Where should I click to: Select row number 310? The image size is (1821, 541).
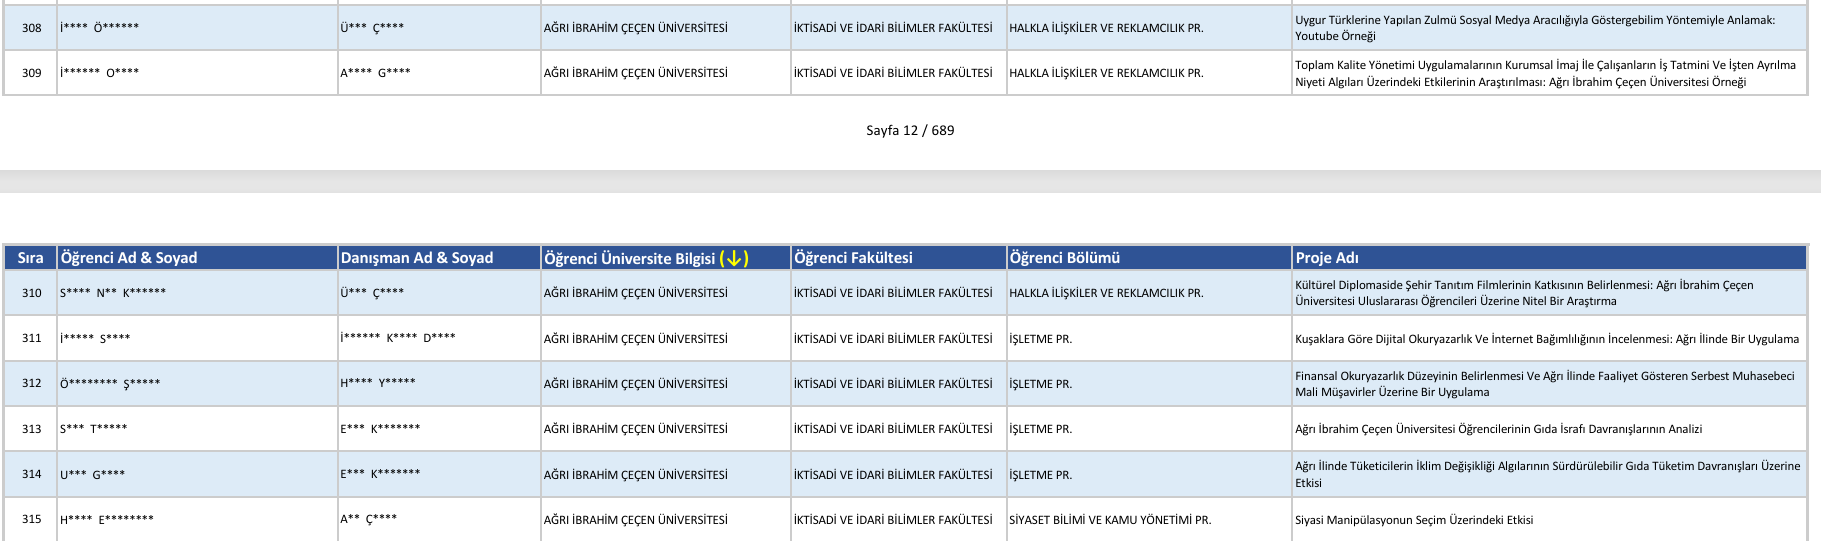(x=32, y=293)
